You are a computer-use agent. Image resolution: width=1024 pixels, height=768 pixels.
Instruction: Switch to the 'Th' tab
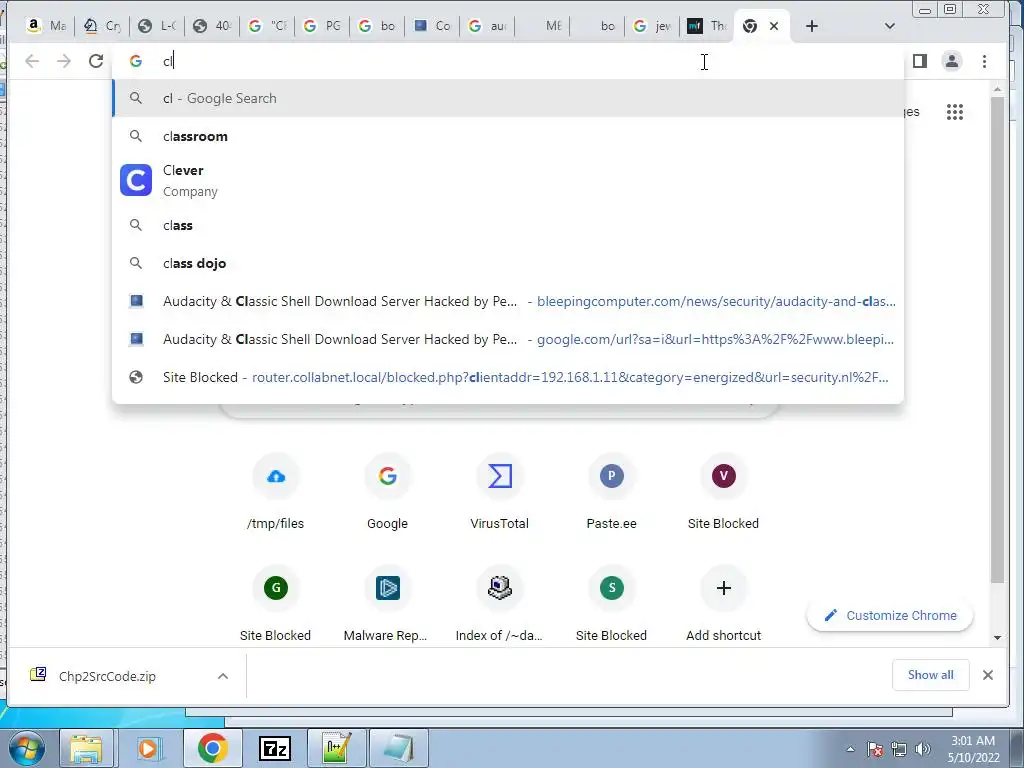pos(707,26)
